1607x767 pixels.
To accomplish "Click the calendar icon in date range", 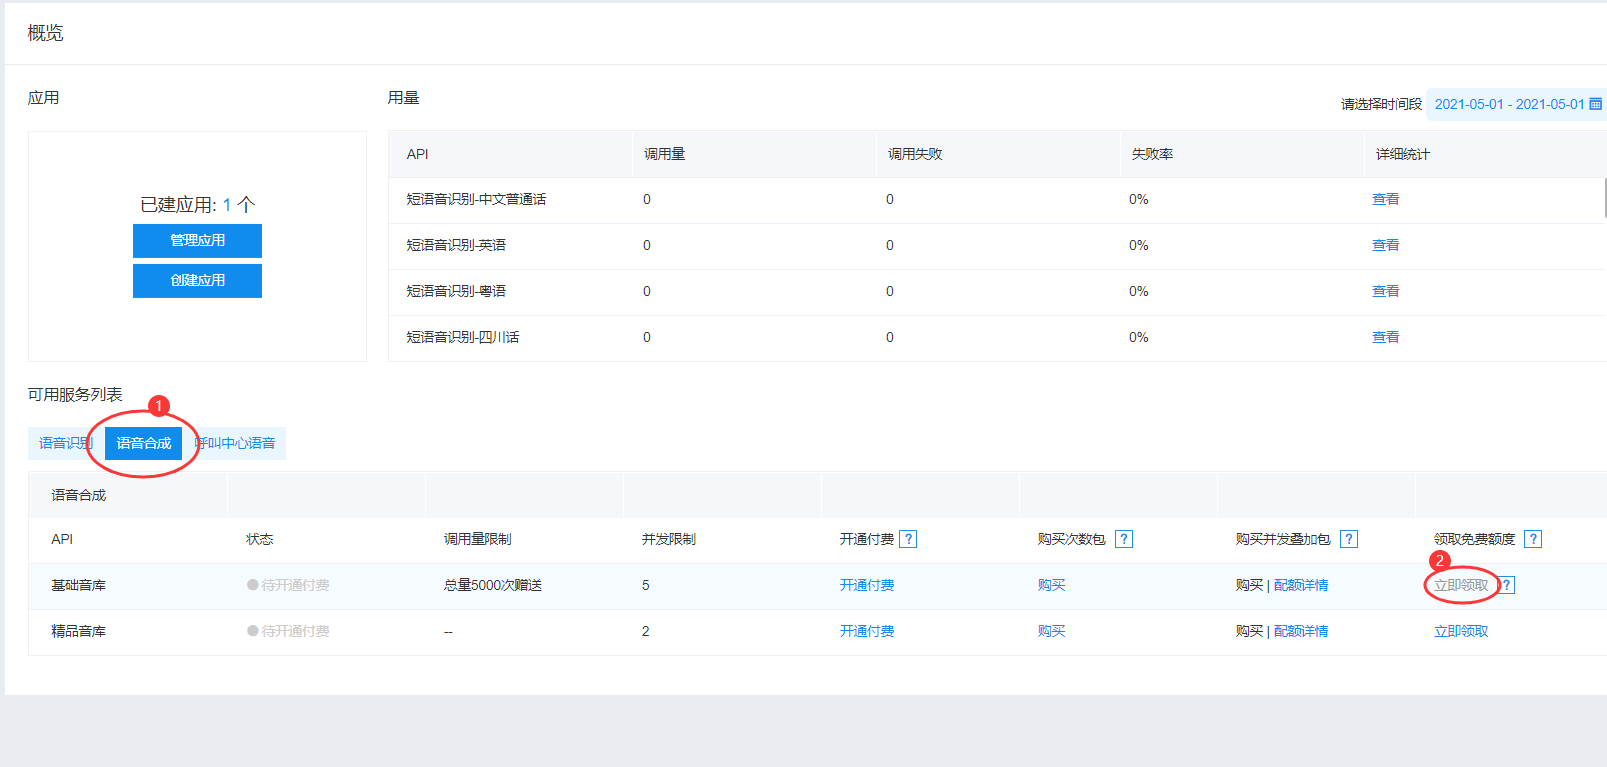I will coord(1596,104).
